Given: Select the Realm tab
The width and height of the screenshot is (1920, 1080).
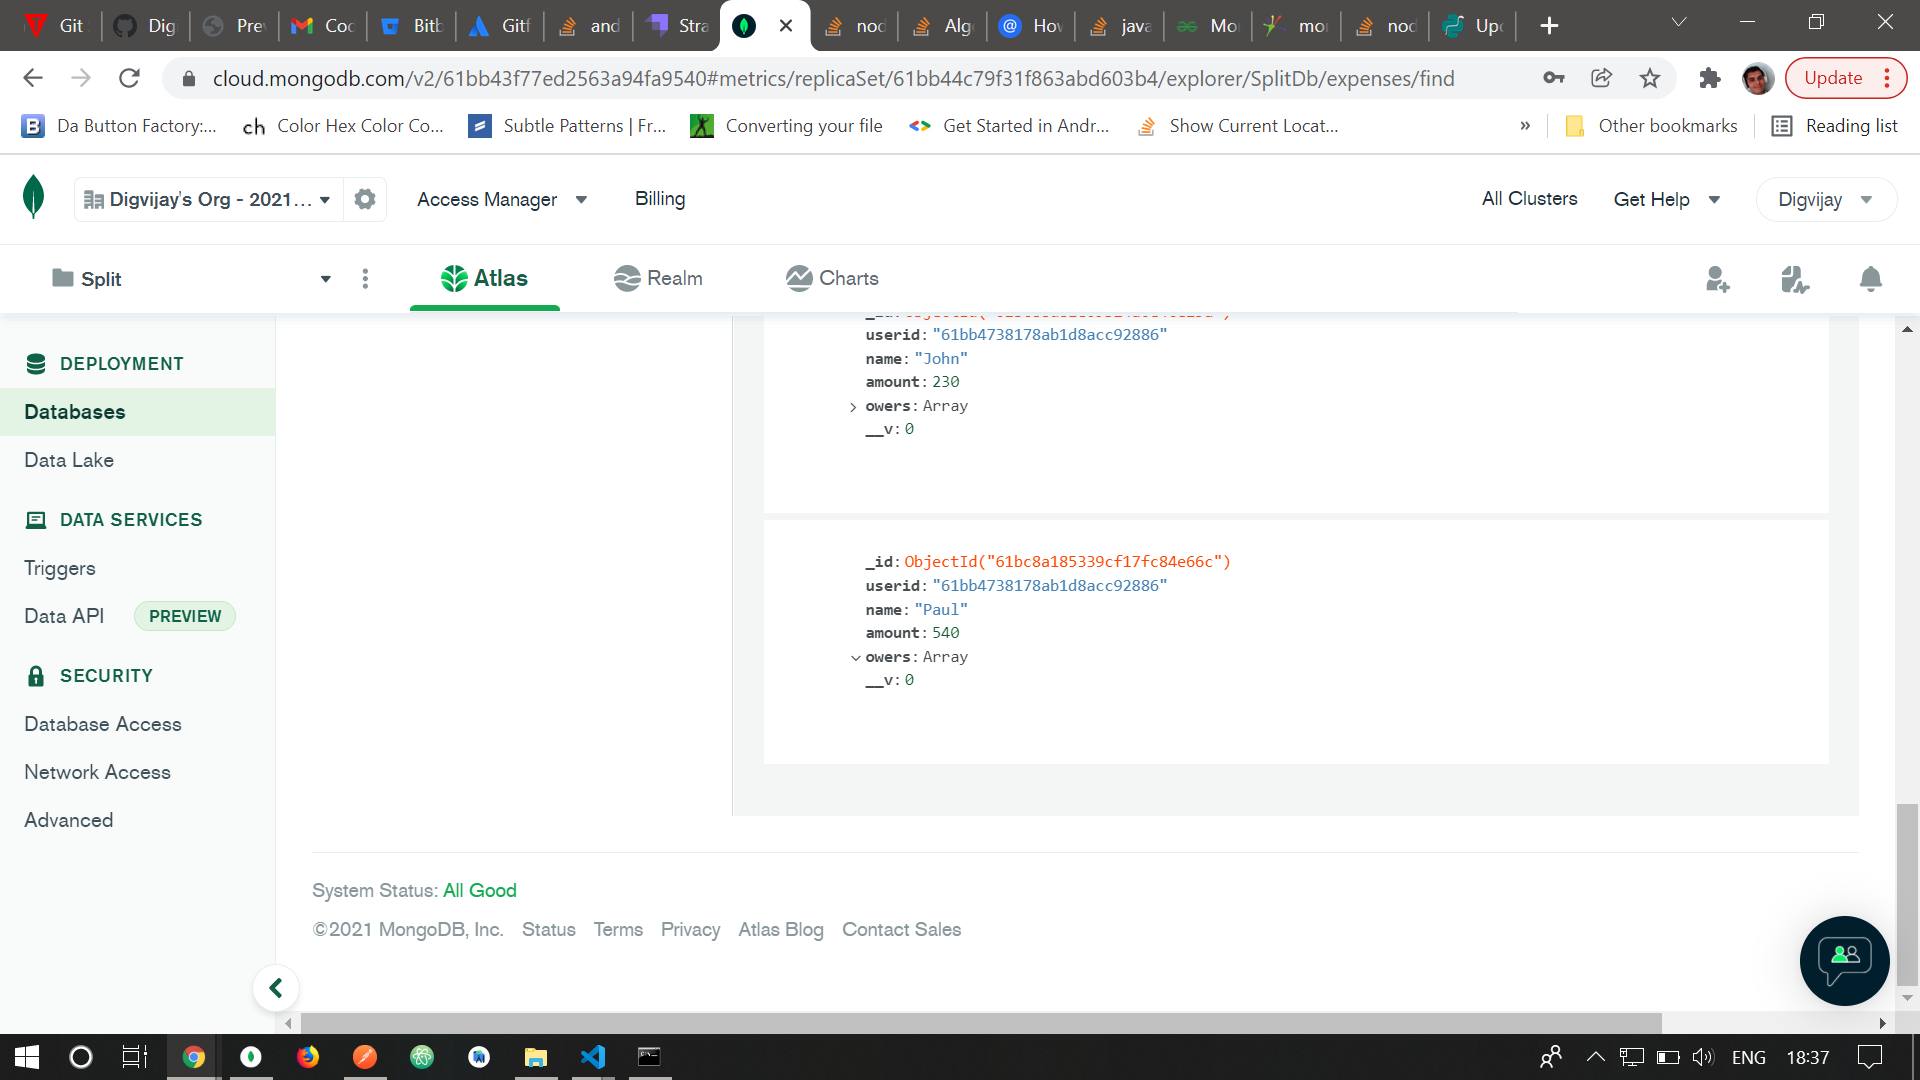Looking at the screenshot, I should [x=657, y=278].
